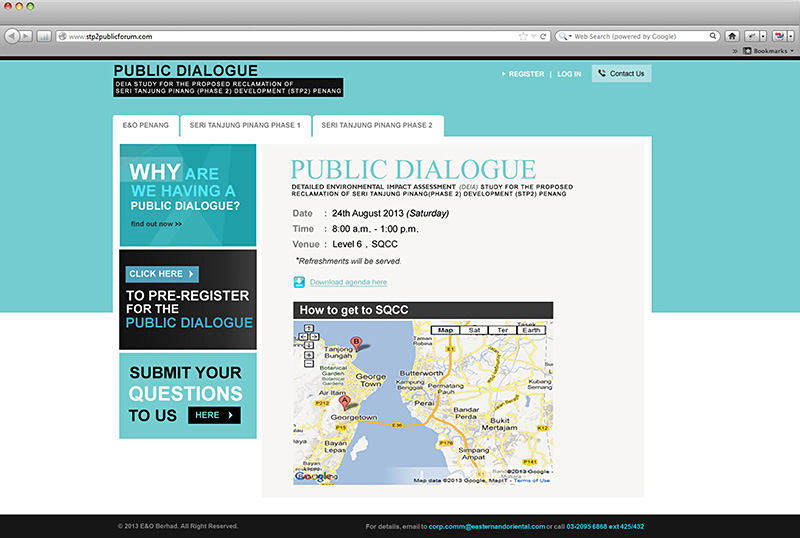Open the REGISTER link

coord(526,74)
